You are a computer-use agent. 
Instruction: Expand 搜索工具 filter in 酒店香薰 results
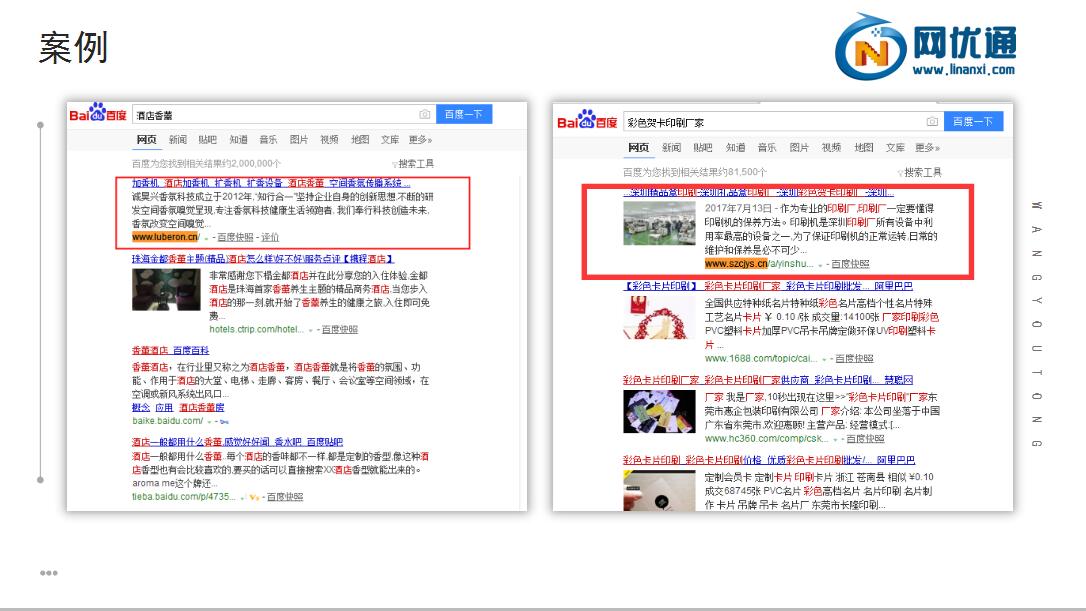413,164
